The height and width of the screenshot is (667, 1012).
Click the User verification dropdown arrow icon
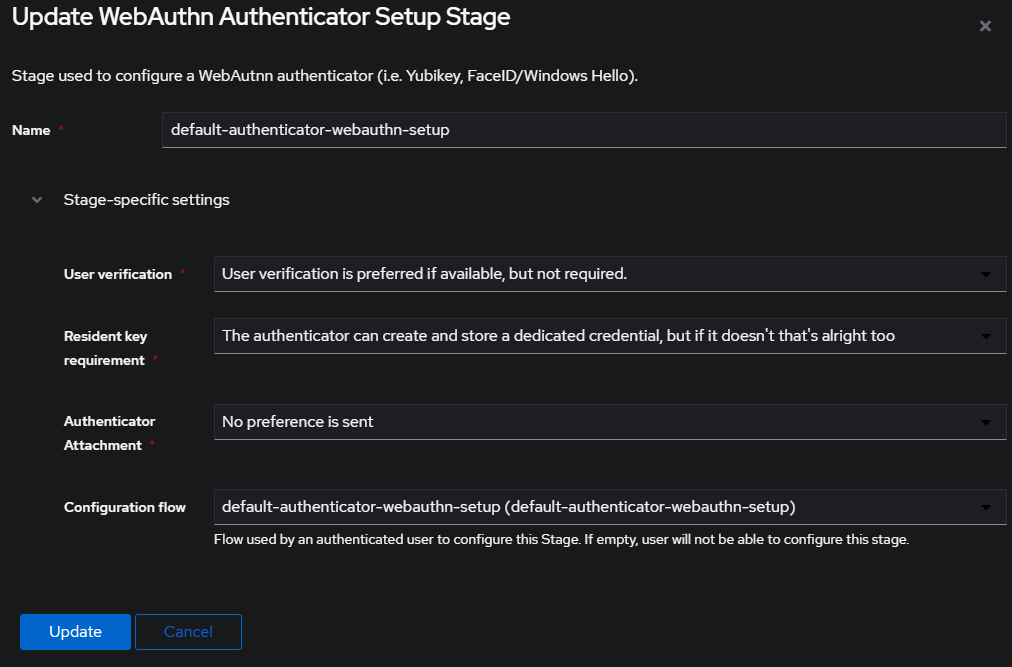click(x=986, y=274)
